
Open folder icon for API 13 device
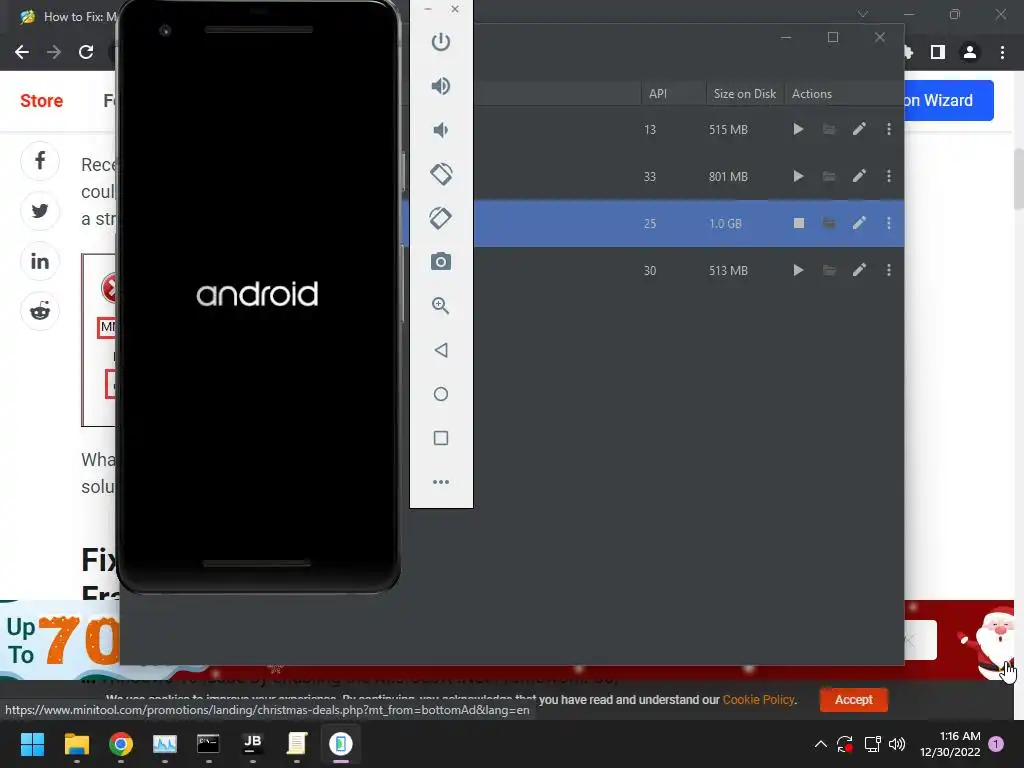coord(829,129)
